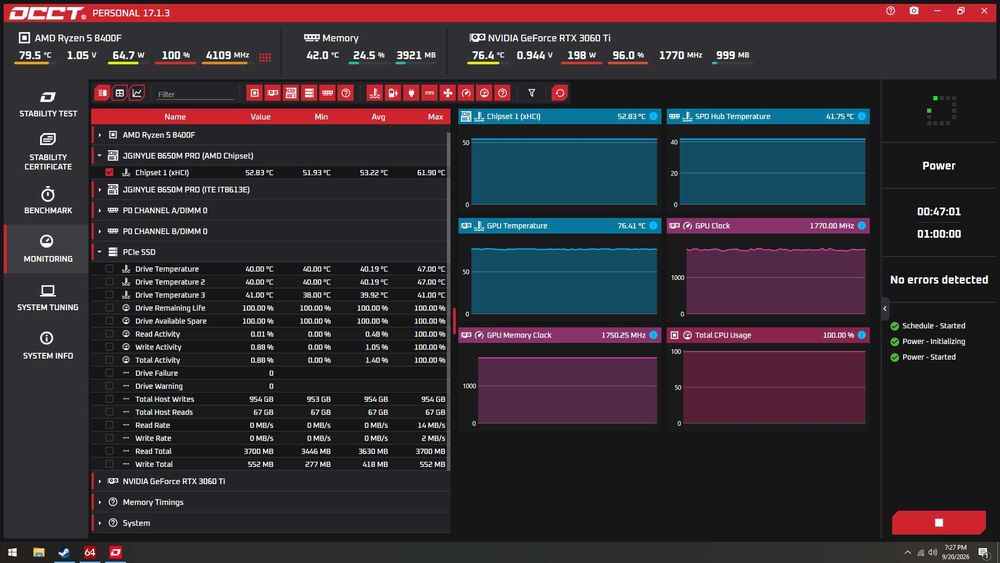Select the Monitoring section

click(x=48, y=249)
